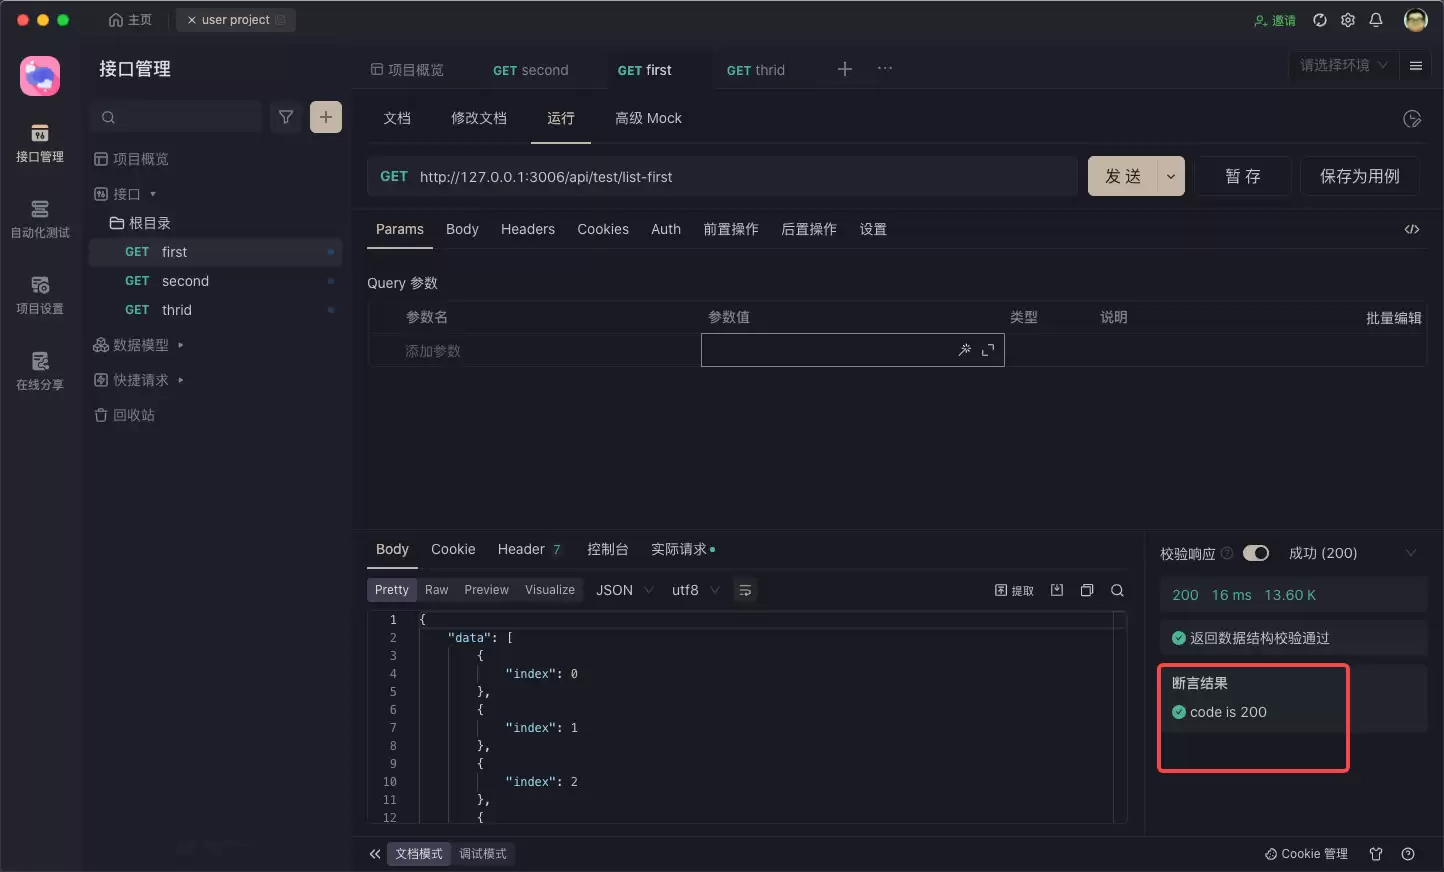Click the filter funnel icon

pyautogui.click(x=286, y=117)
